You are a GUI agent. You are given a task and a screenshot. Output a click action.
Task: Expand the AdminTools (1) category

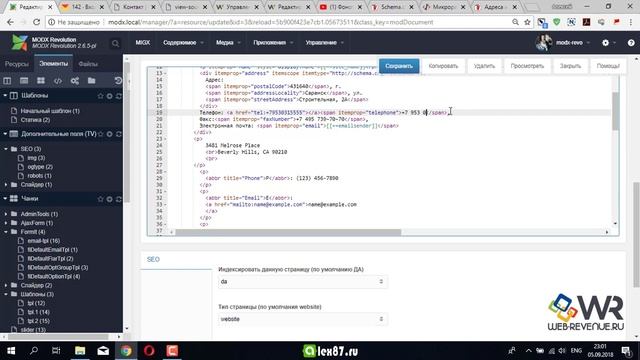click(6, 214)
